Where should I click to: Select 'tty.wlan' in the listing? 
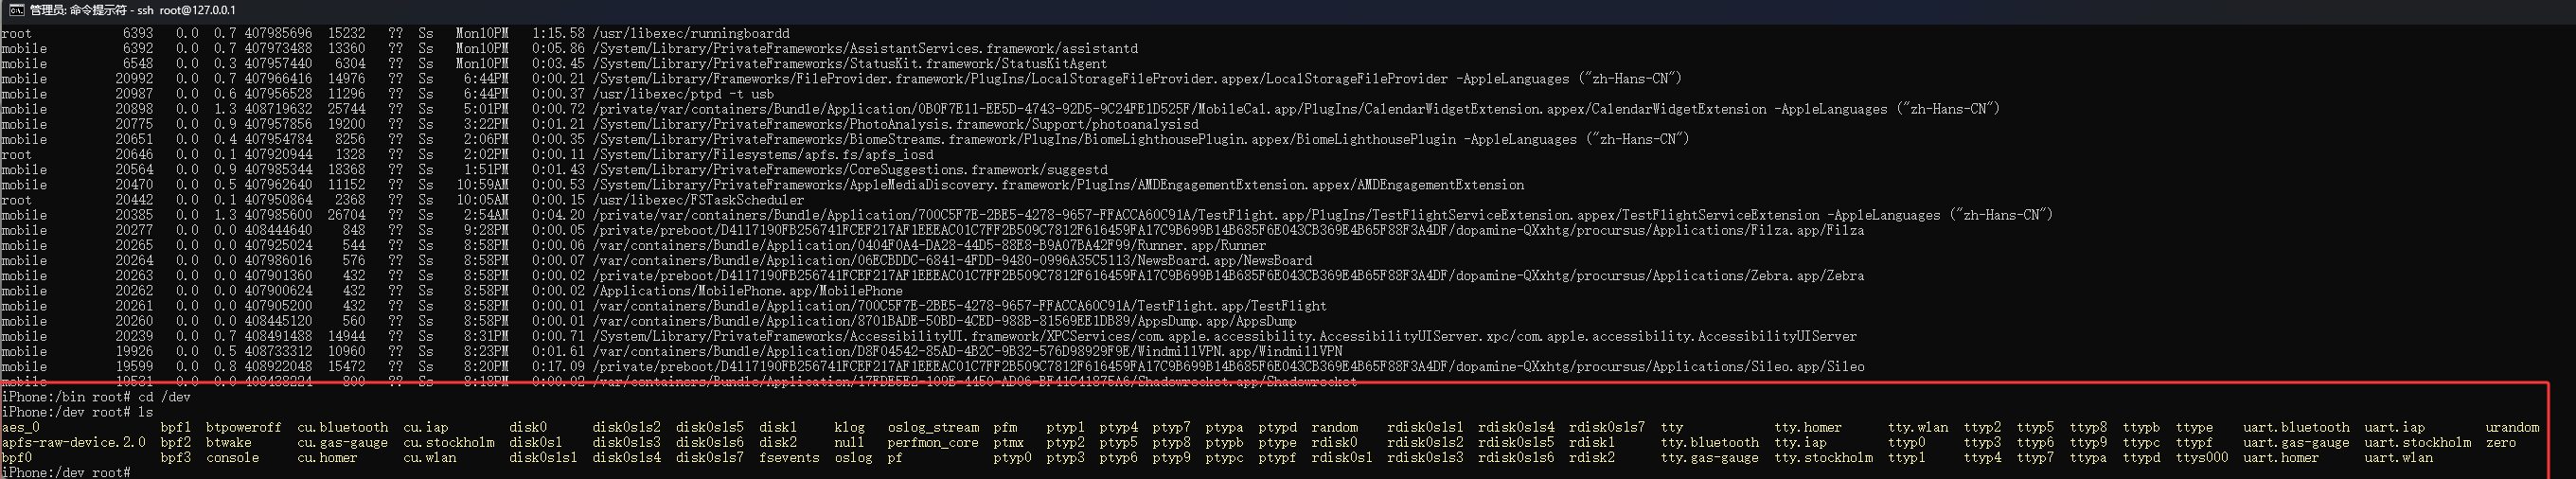[x=1918, y=427]
